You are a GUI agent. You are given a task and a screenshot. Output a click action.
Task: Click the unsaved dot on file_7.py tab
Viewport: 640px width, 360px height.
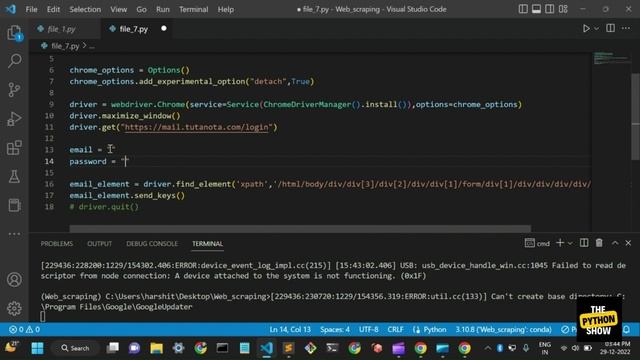164,28
